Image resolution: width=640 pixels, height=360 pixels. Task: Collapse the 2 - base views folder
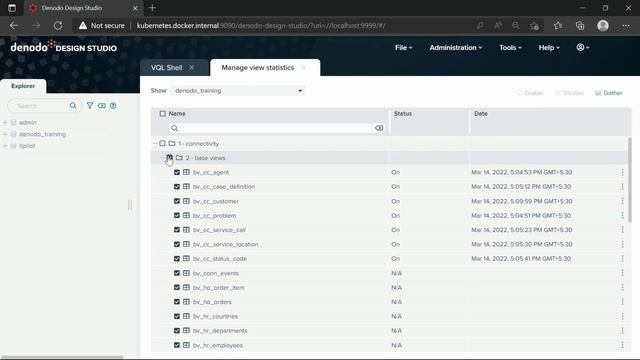[x=162, y=158]
